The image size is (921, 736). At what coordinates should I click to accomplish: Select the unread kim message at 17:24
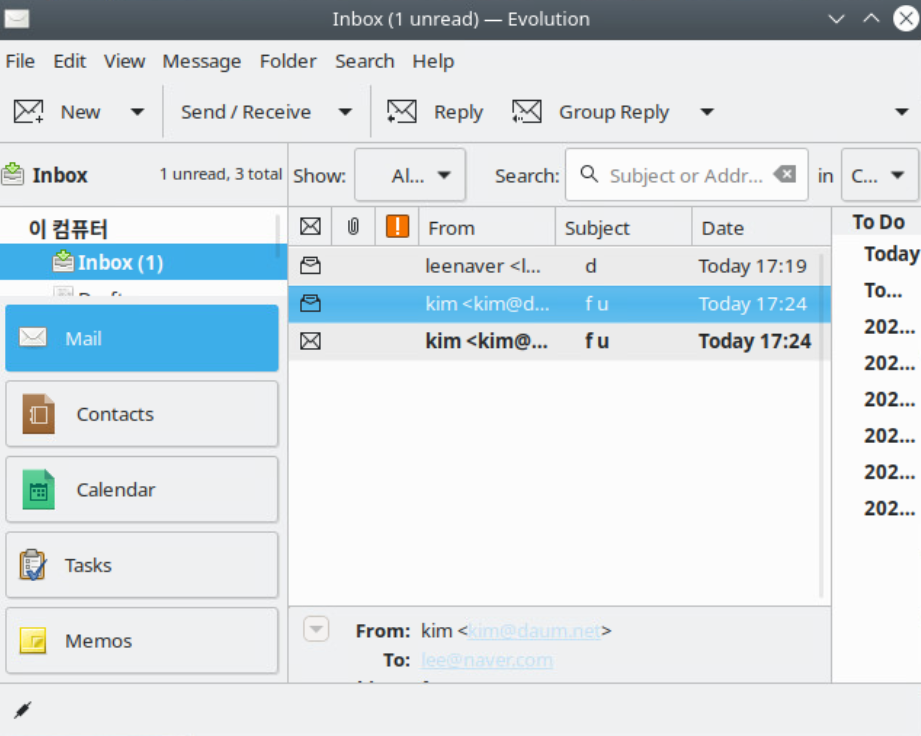pyautogui.click(x=559, y=341)
